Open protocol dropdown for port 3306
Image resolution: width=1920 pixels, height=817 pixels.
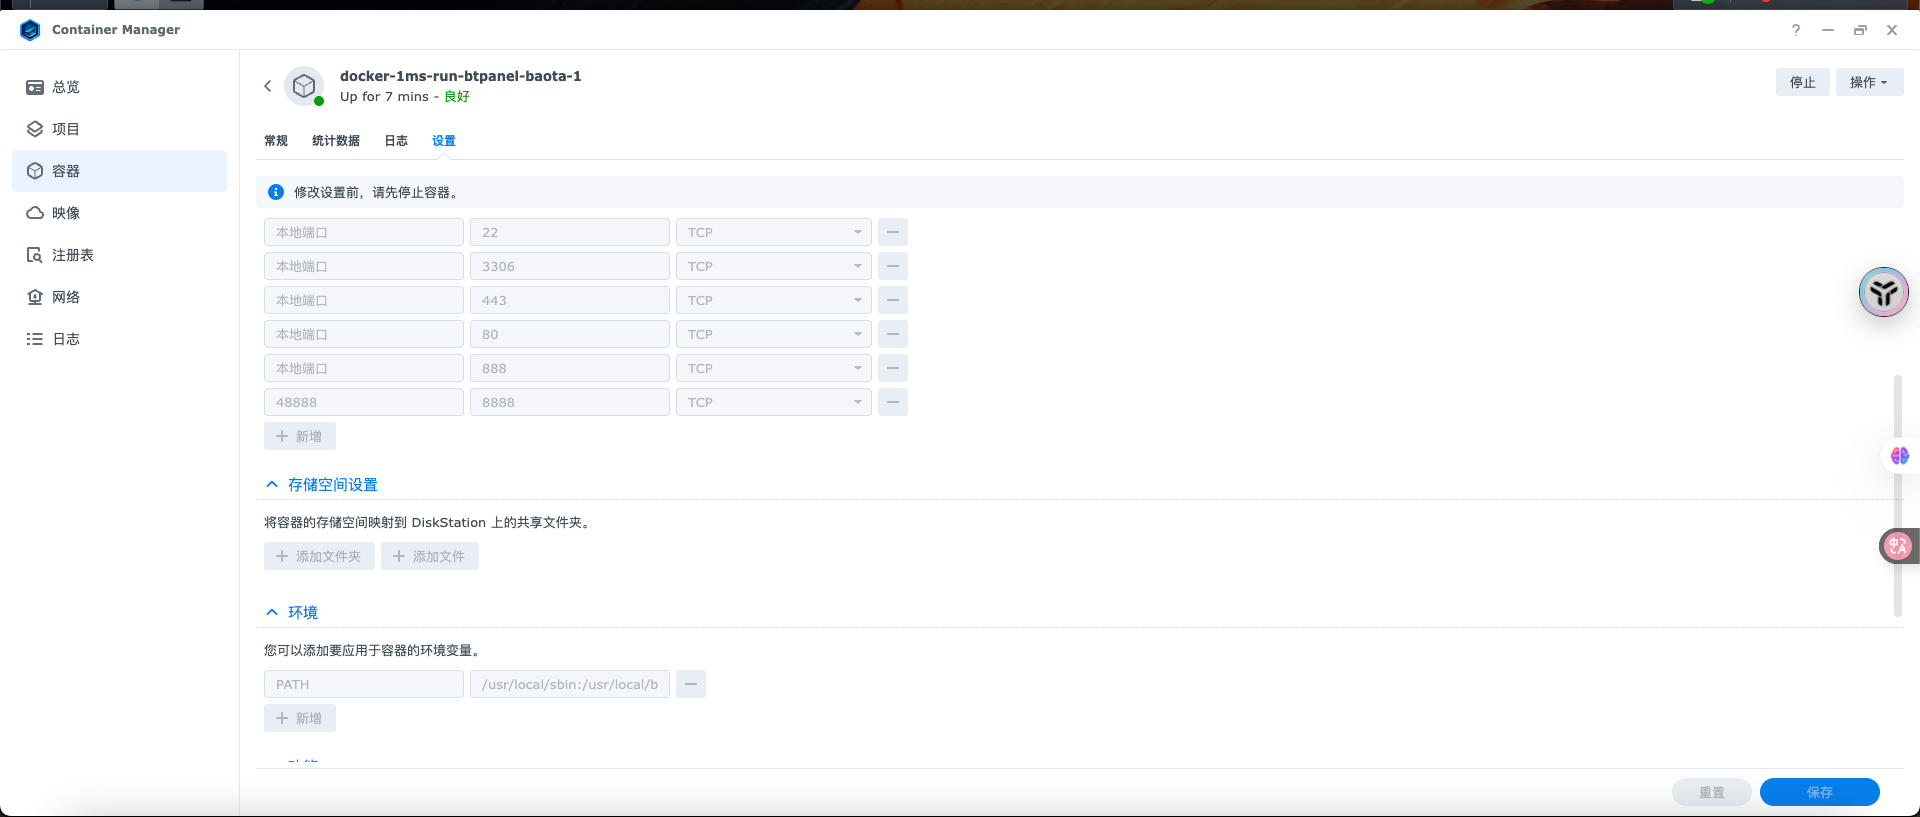coord(773,266)
